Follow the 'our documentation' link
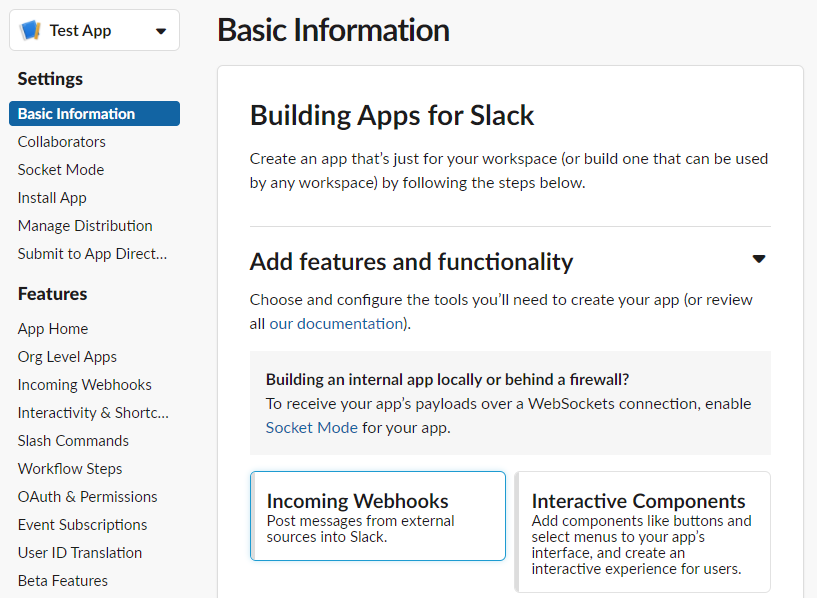Screen dimensions: 817x598 click(336, 323)
